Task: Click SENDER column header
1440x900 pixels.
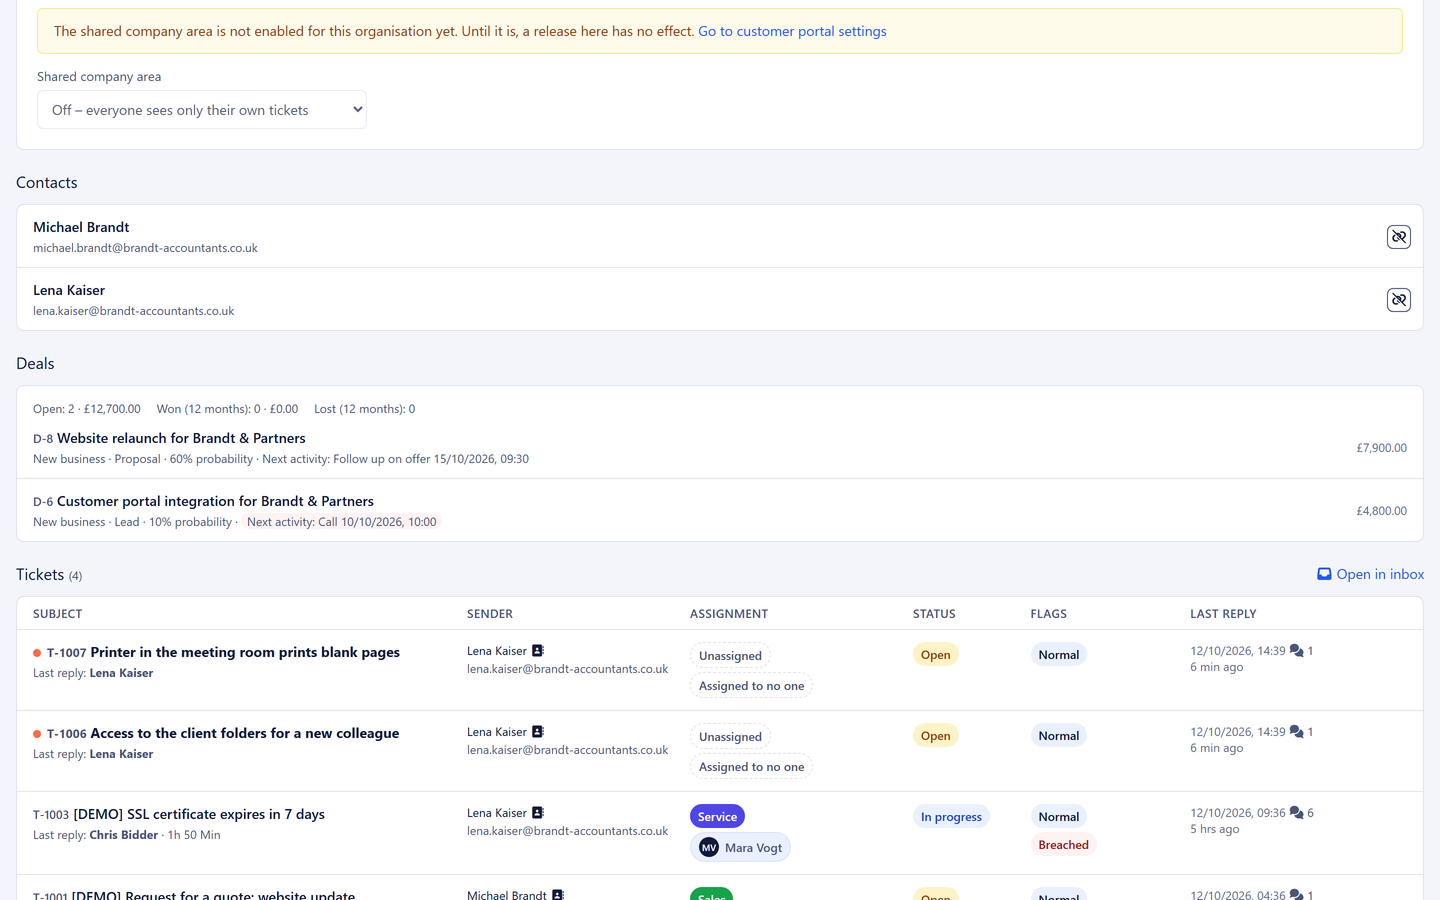Action: 490,614
